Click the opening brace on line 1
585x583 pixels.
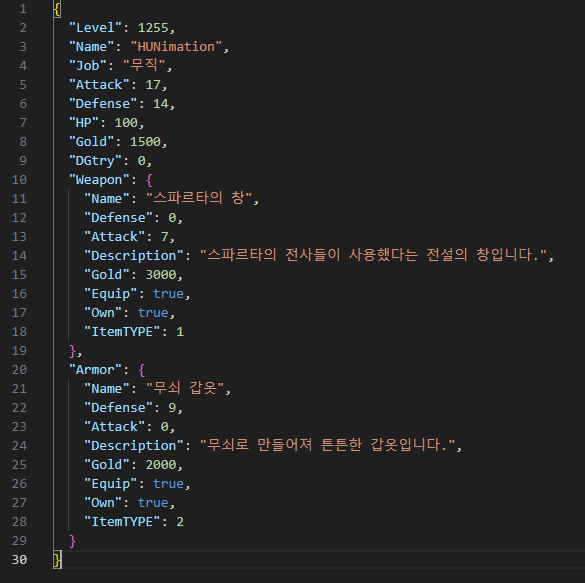pyautogui.click(x=57, y=9)
